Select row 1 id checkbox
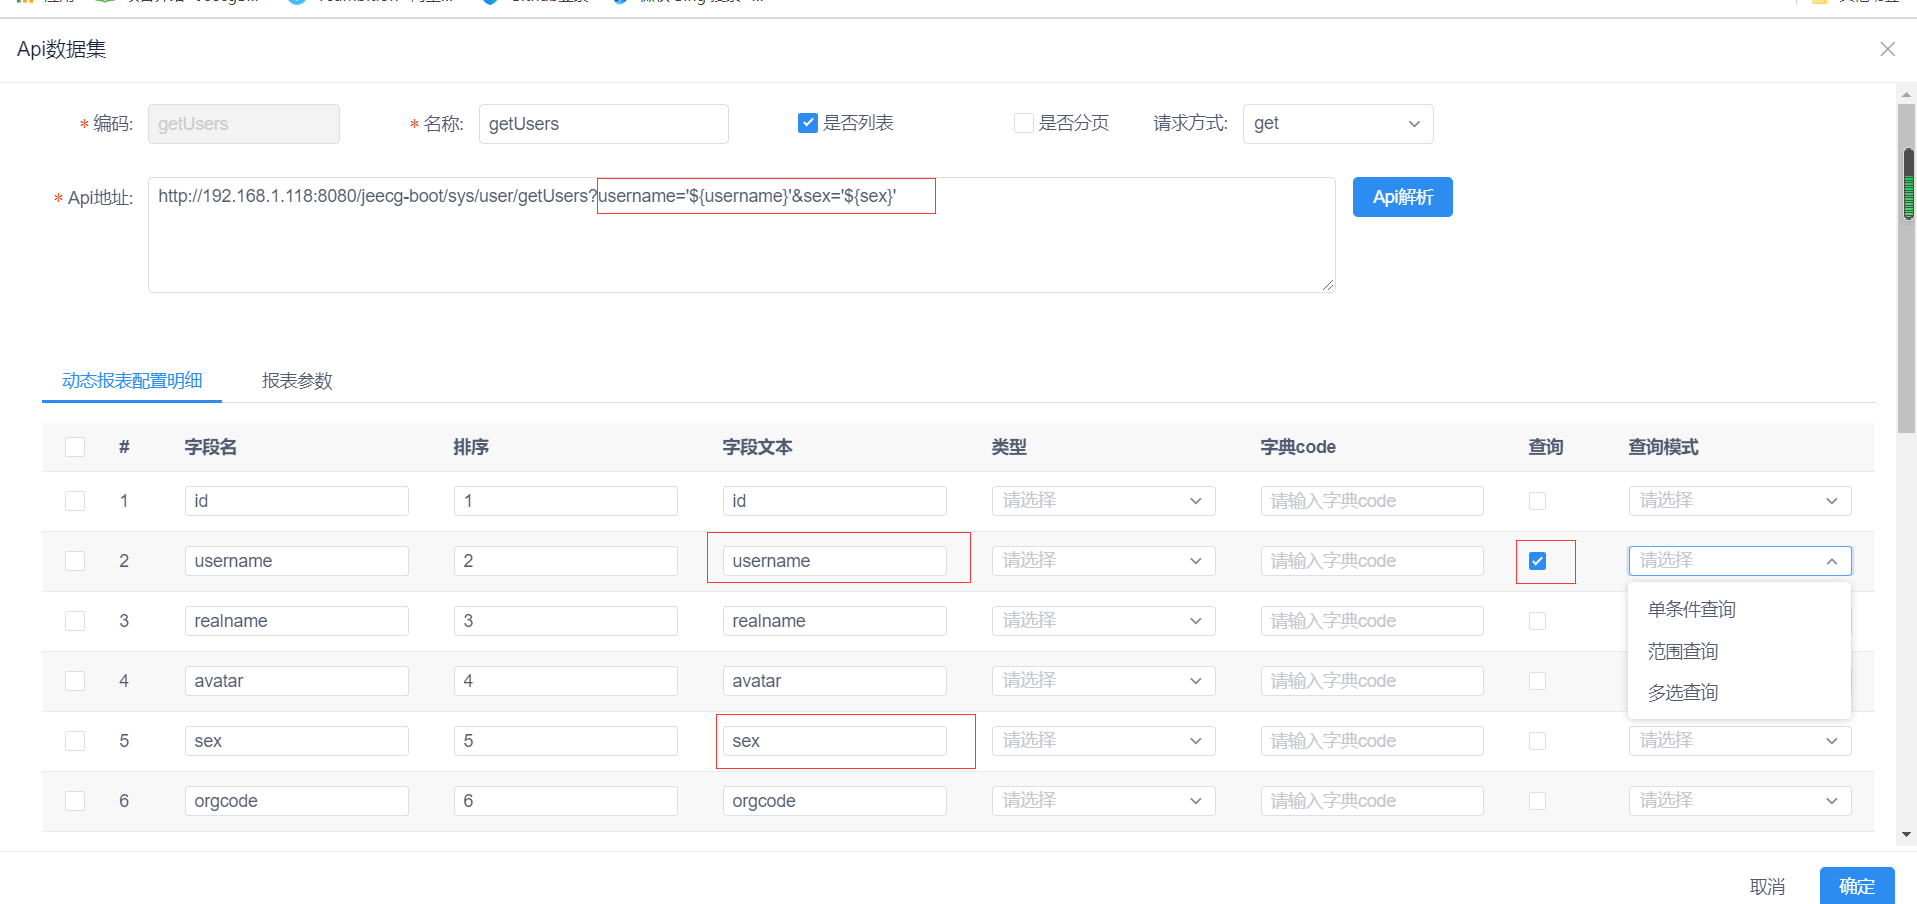This screenshot has height=904, width=1917. 75,501
